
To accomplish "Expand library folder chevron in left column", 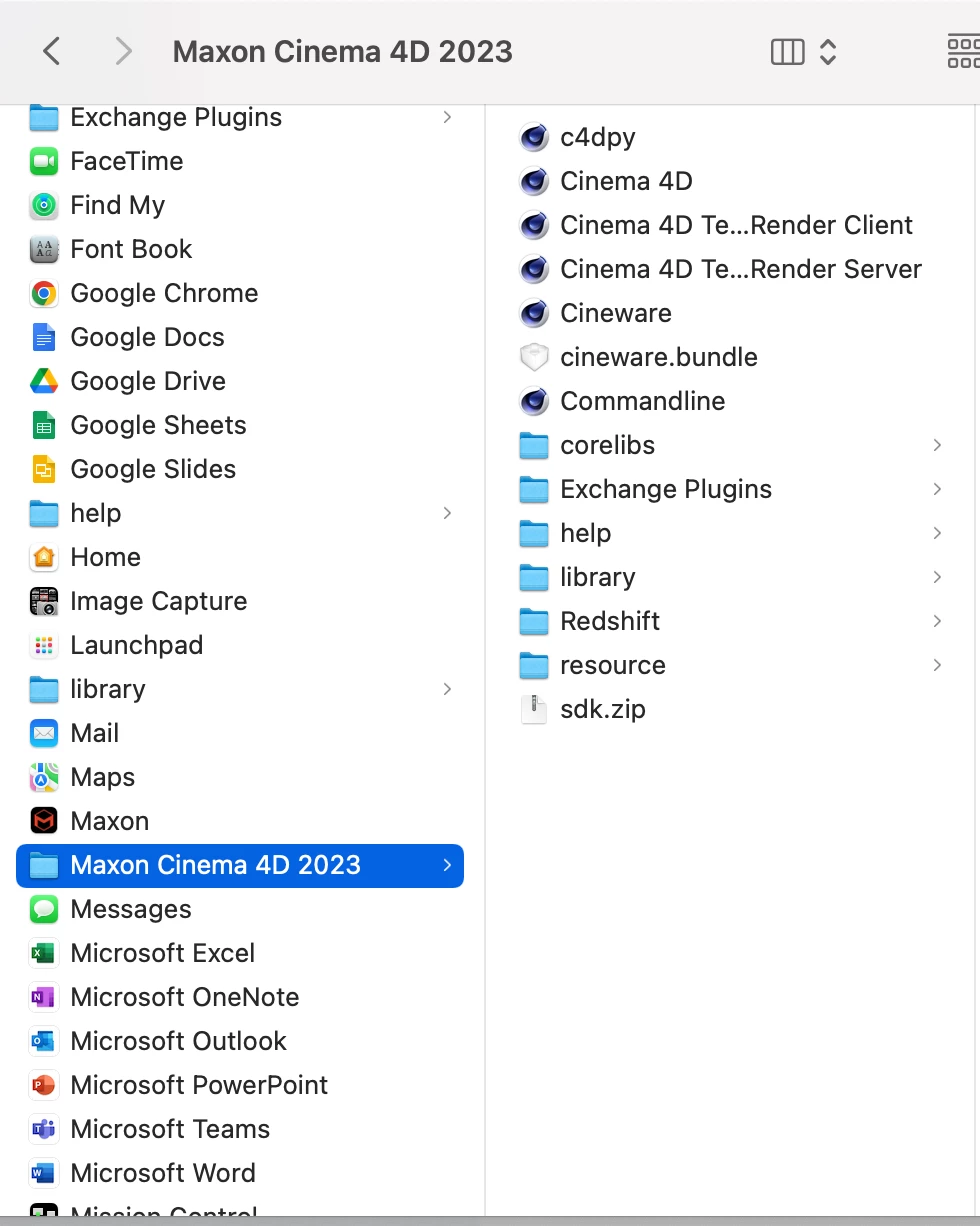I will click(447, 689).
